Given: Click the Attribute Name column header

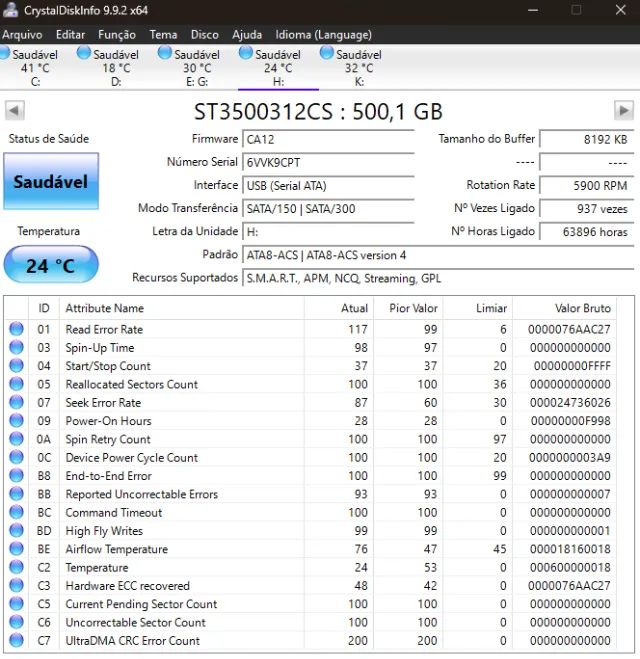Looking at the screenshot, I should point(182,308).
